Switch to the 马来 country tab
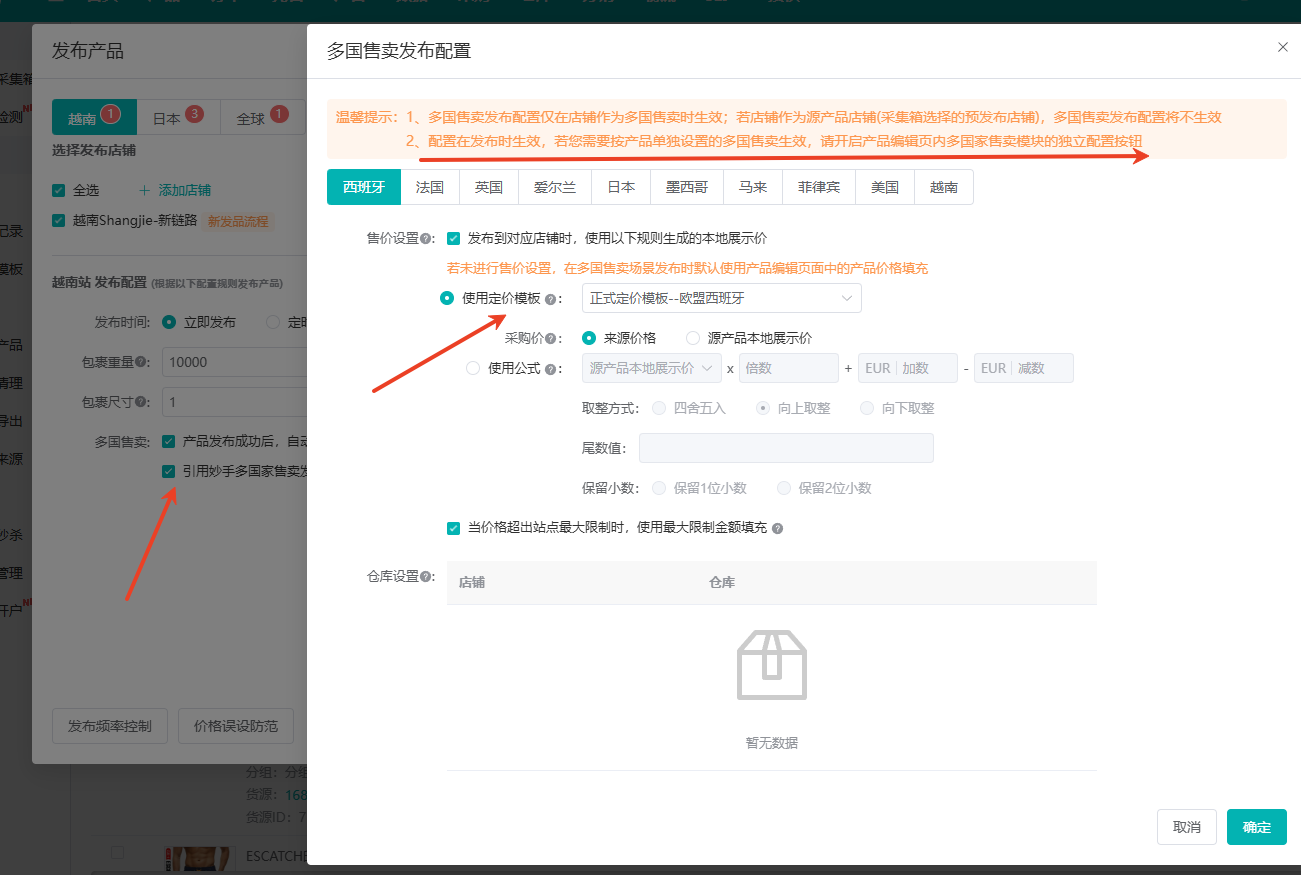The image size is (1301, 875). (x=753, y=187)
